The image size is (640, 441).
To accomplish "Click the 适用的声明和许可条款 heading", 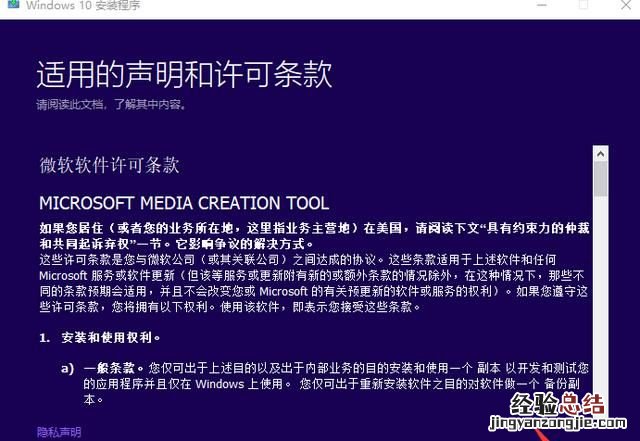I will 184,74.
